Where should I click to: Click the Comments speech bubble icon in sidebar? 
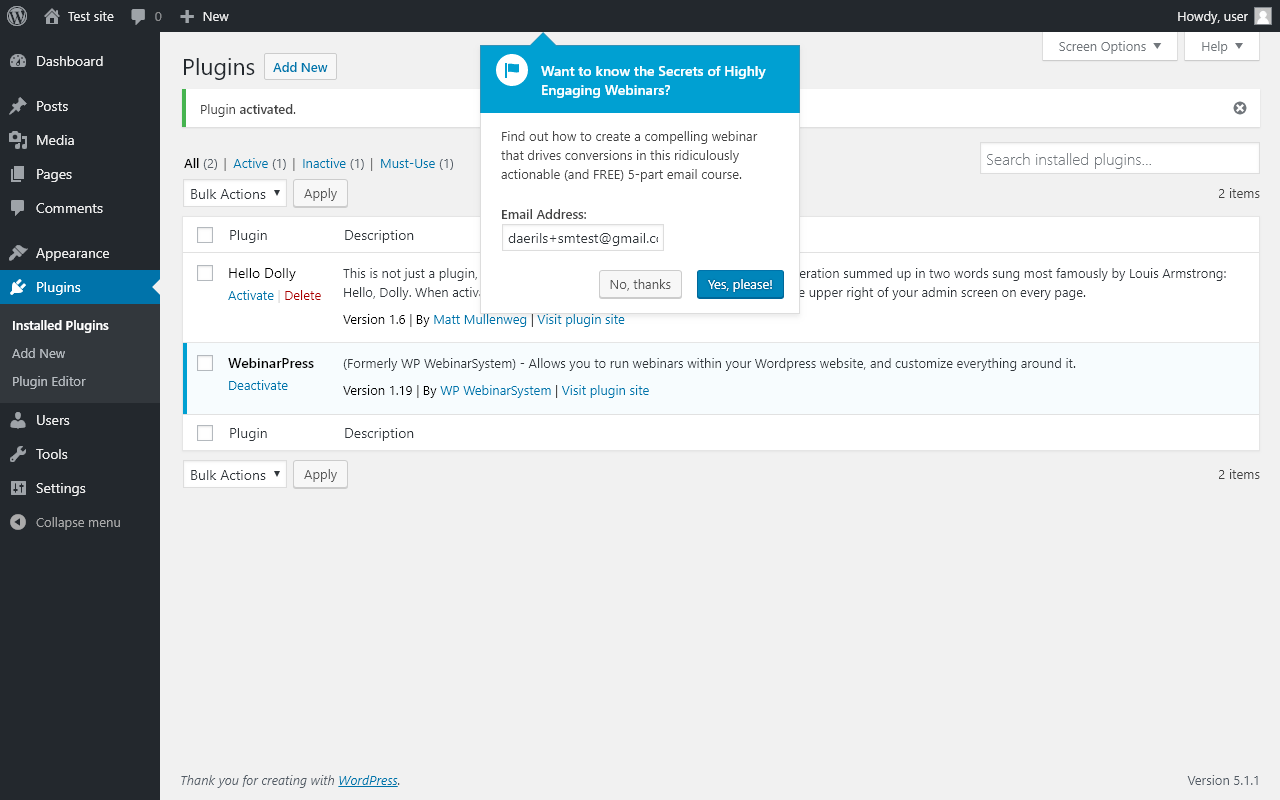pos(18,208)
